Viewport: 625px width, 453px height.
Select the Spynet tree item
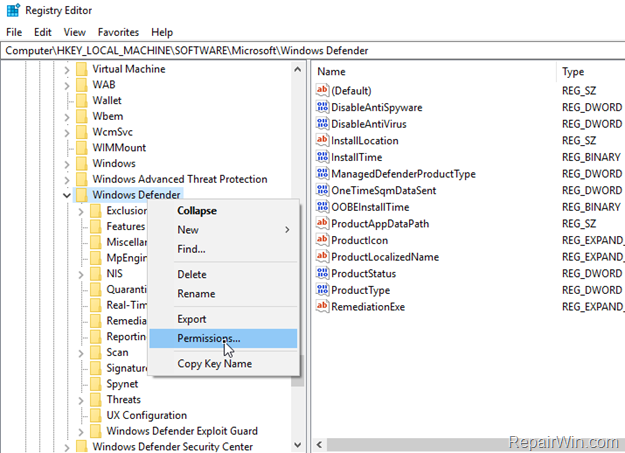122,384
